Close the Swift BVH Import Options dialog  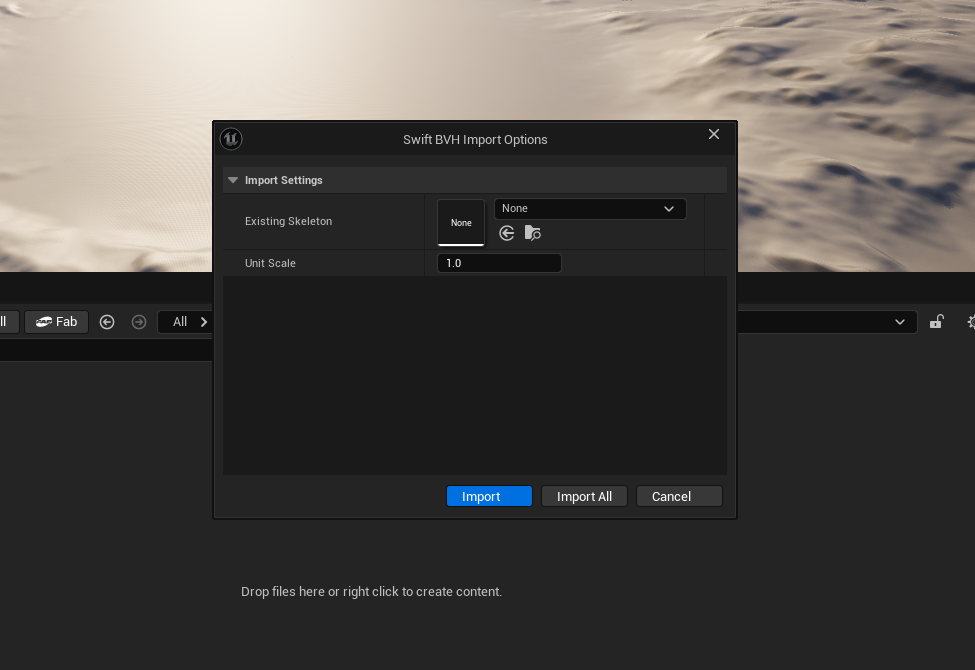(x=714, y=134)
